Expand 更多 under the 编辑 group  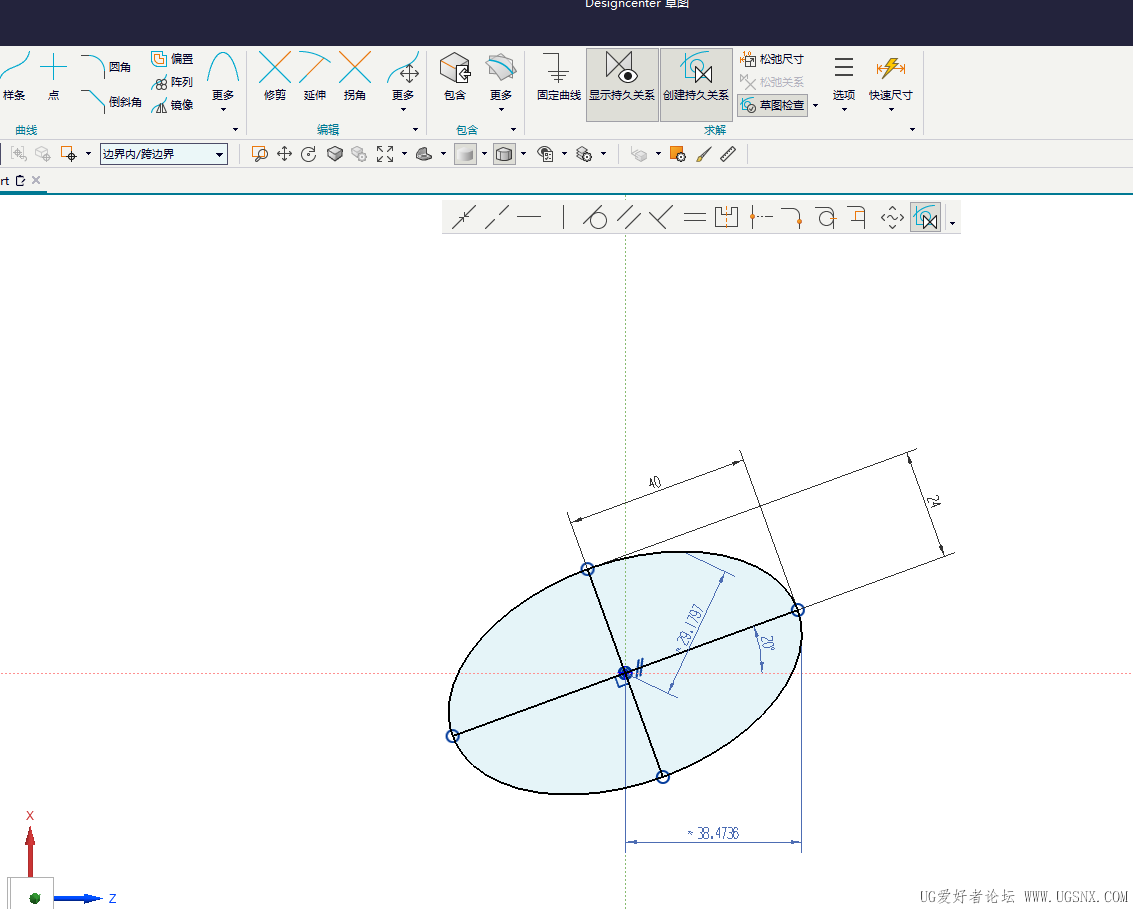click(x=403, y=80)
